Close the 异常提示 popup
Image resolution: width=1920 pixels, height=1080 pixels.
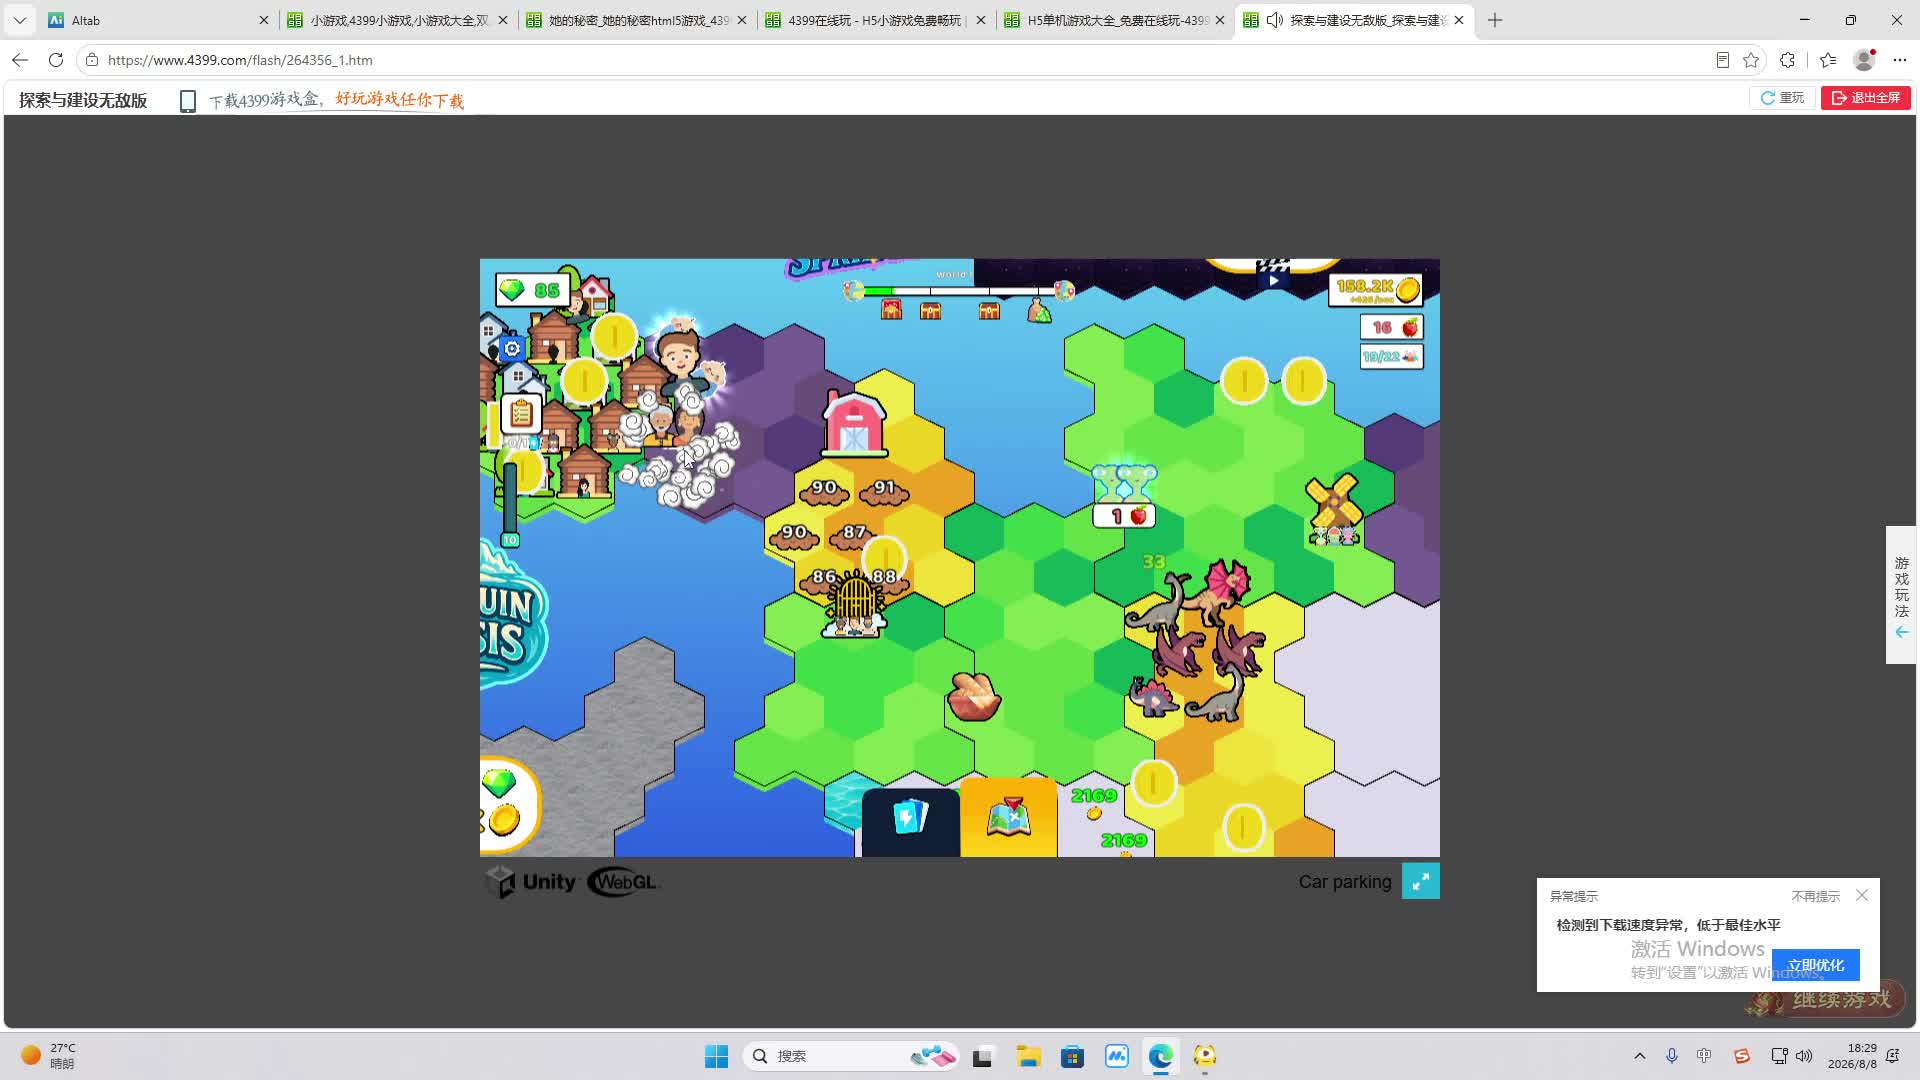click(x=1862, y=895)
